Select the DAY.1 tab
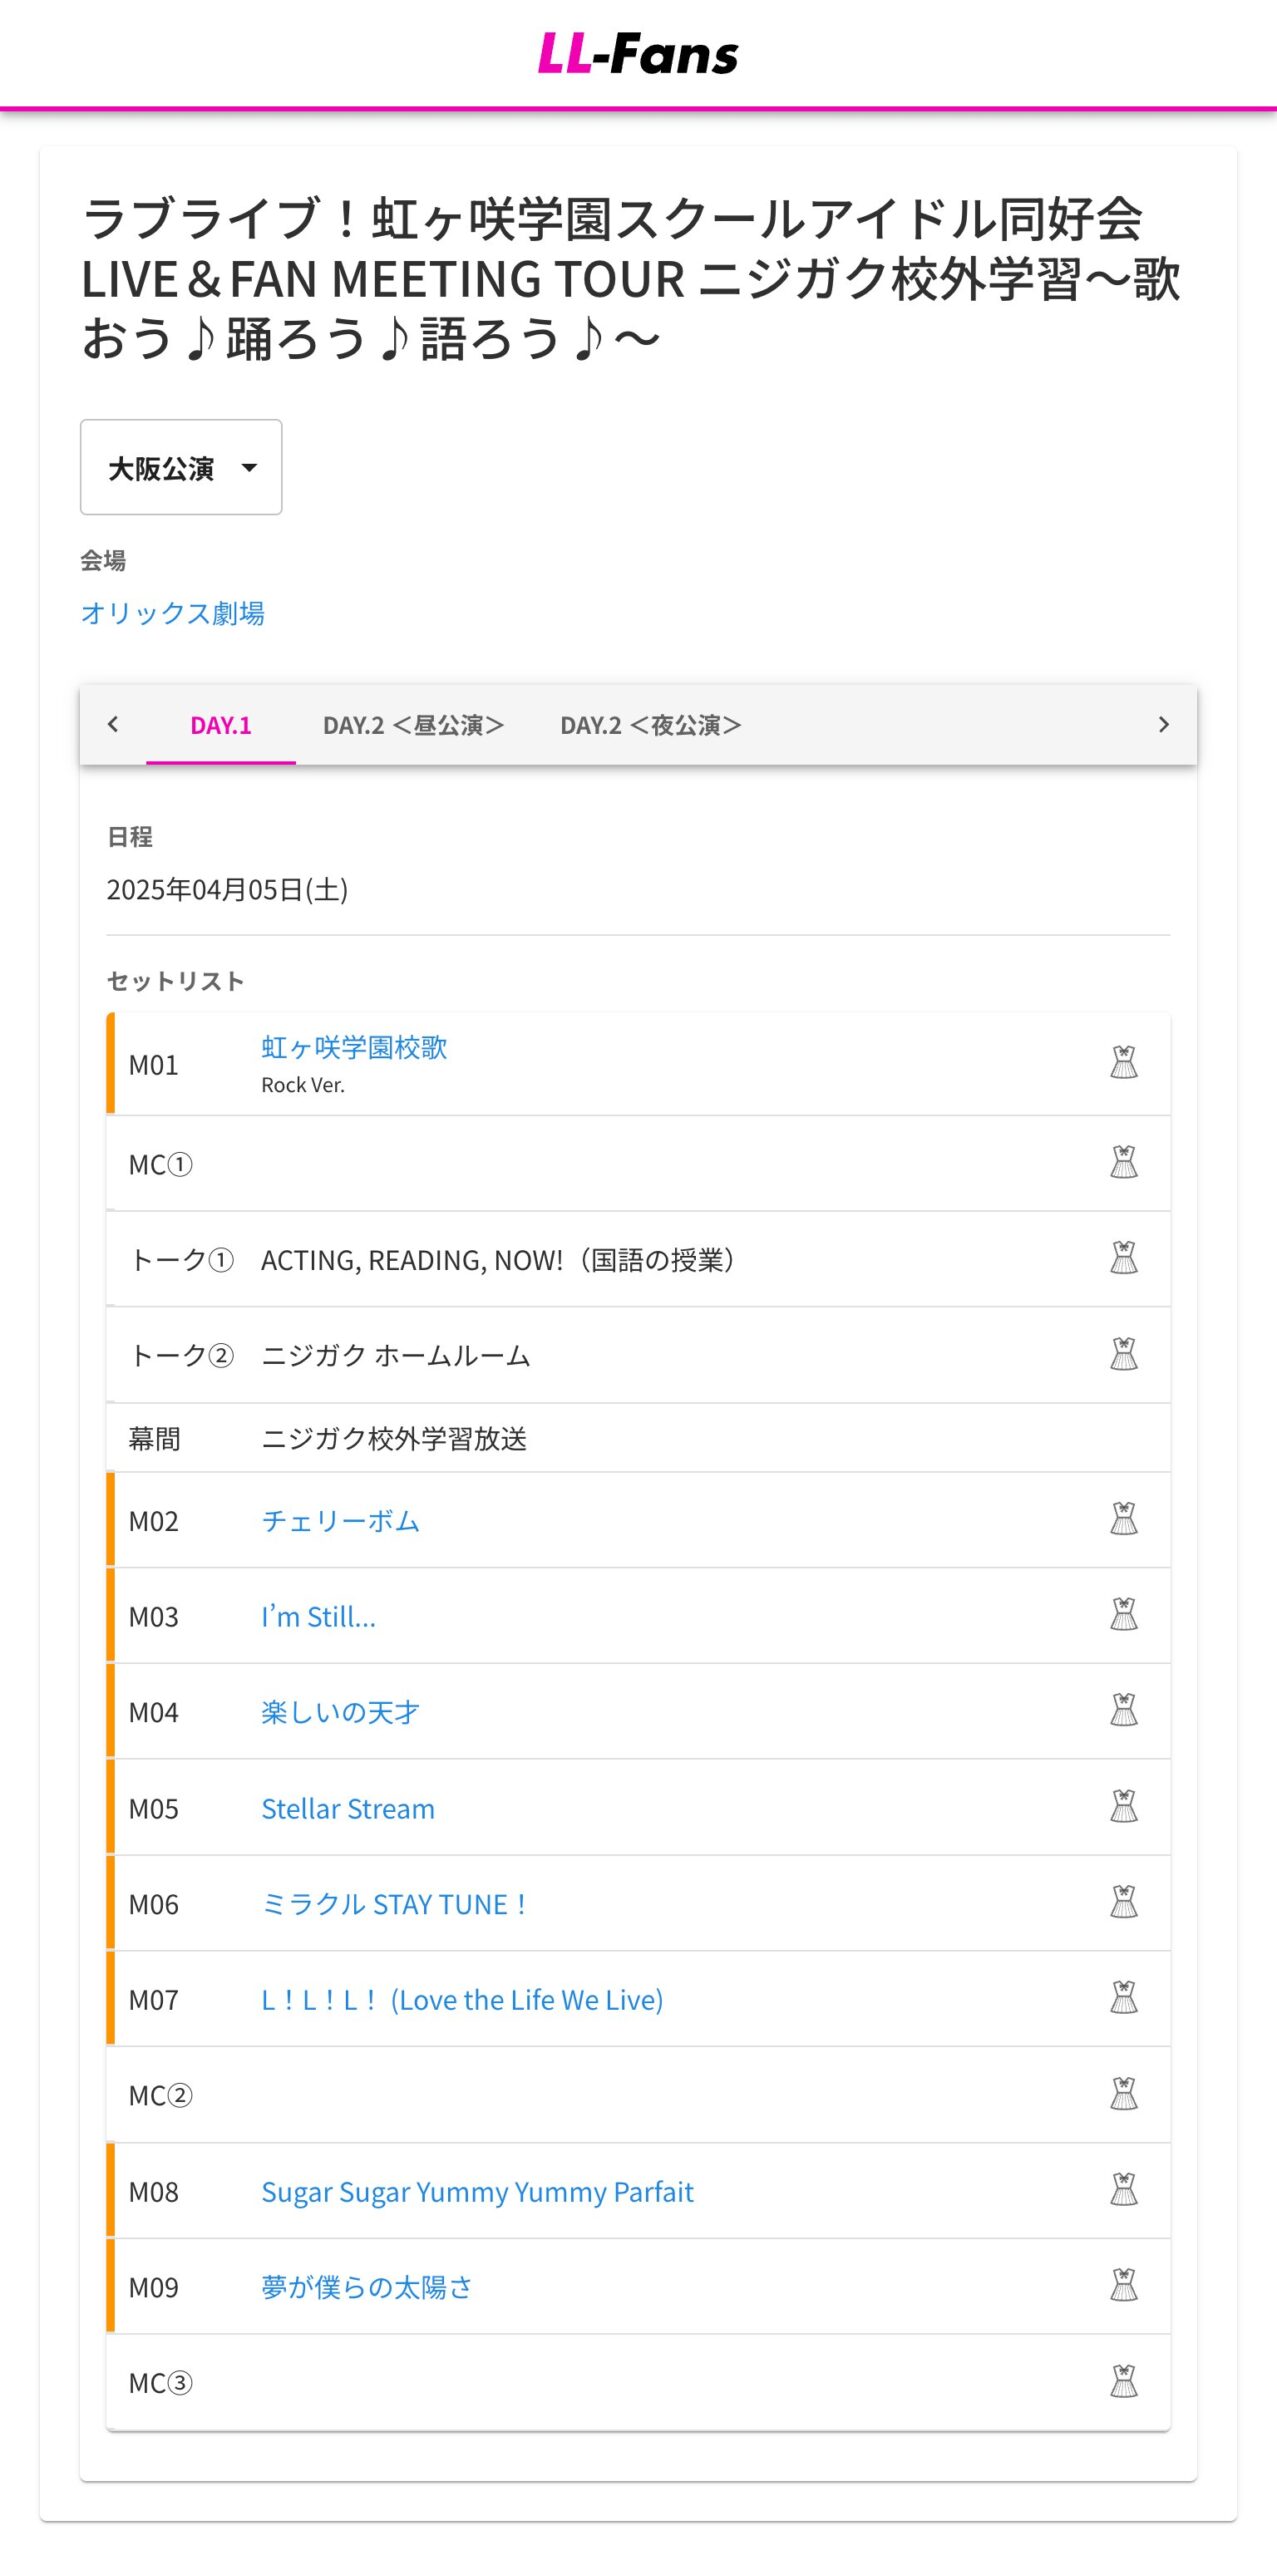The image size is (1277, 2560). 221,725
